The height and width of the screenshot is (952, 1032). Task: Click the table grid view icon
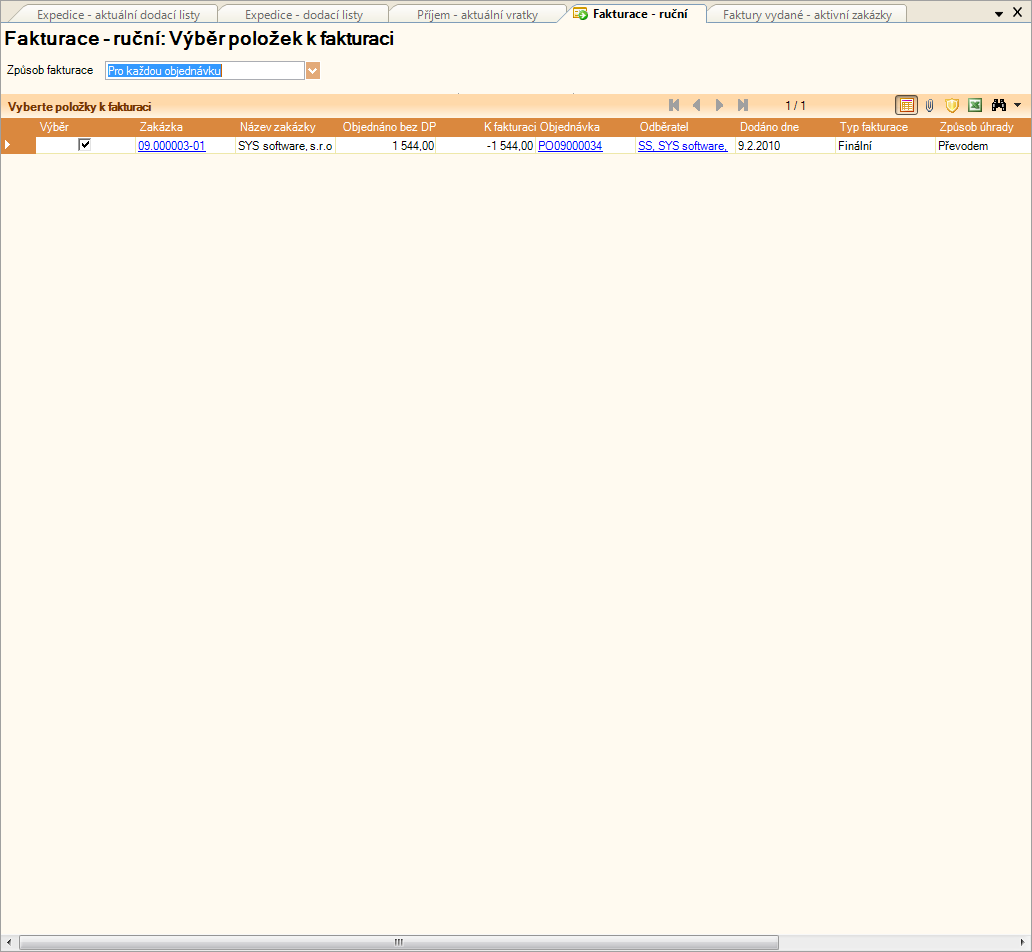[x=906, y=105]
